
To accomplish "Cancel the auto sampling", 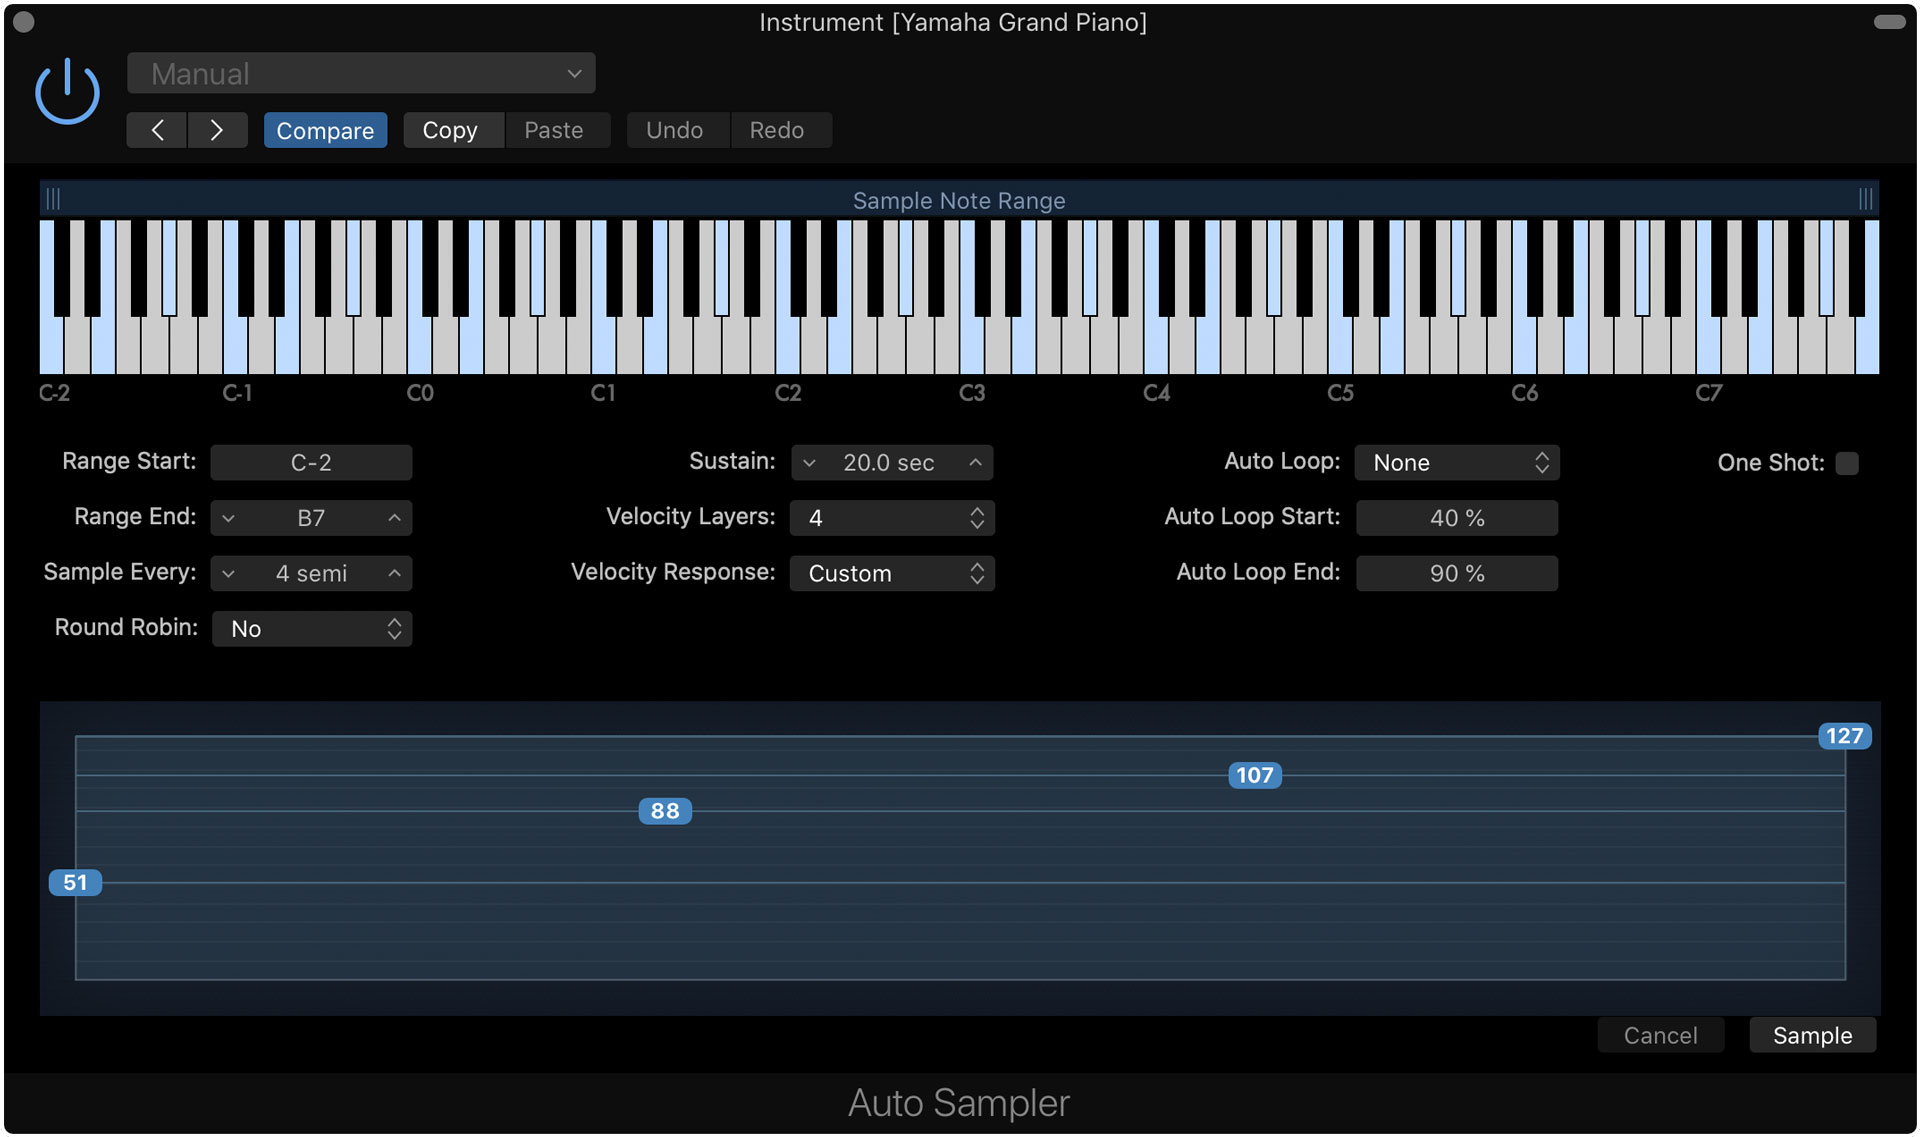I will point(1660,1035).
